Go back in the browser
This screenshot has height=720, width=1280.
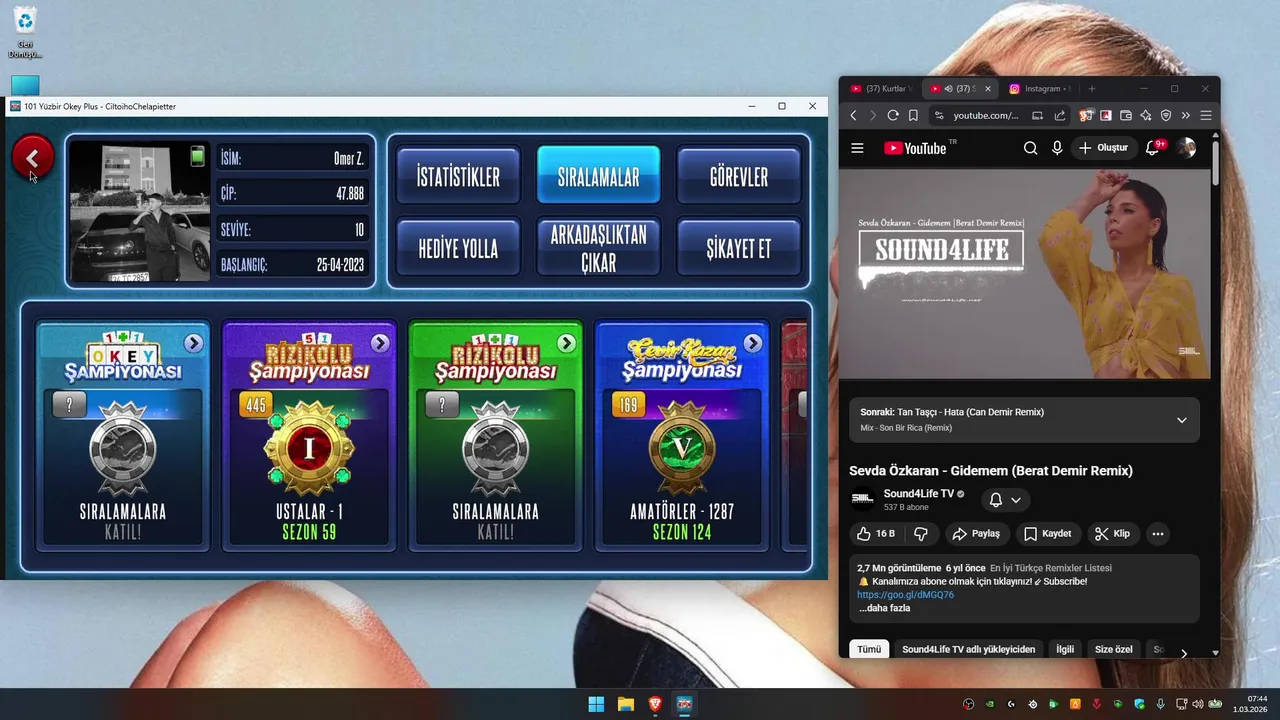point(853,116)
